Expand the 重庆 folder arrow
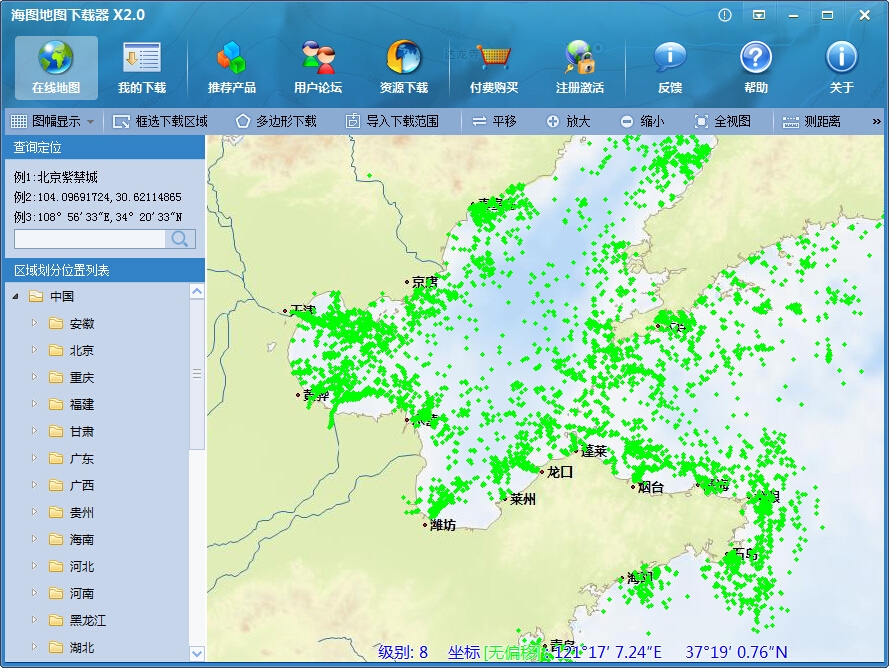This screenshot has height=668, width=889. click(34, 377)
